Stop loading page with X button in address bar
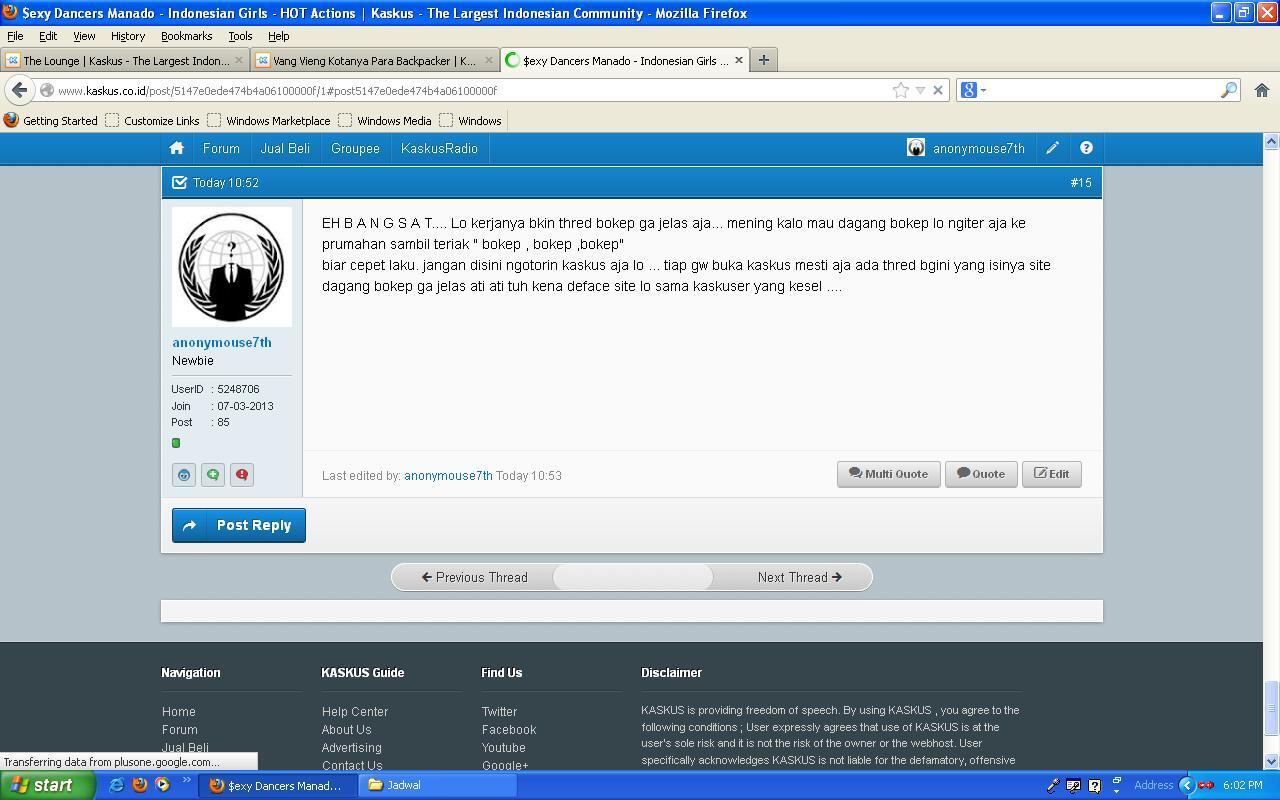1280x800 pixels. coord(938,90)
